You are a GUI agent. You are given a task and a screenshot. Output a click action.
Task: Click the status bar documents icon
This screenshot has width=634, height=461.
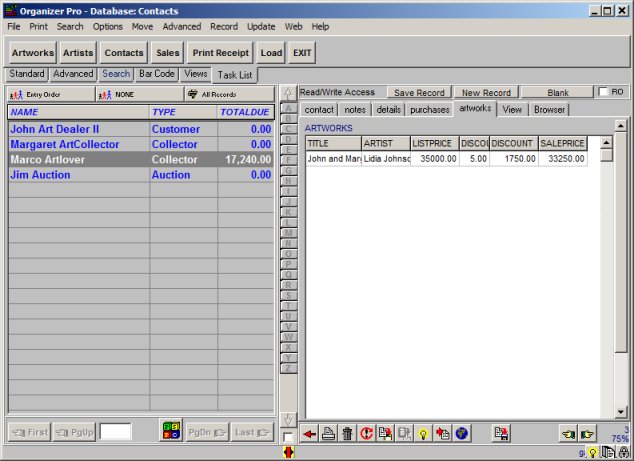(x=607, y=452)
